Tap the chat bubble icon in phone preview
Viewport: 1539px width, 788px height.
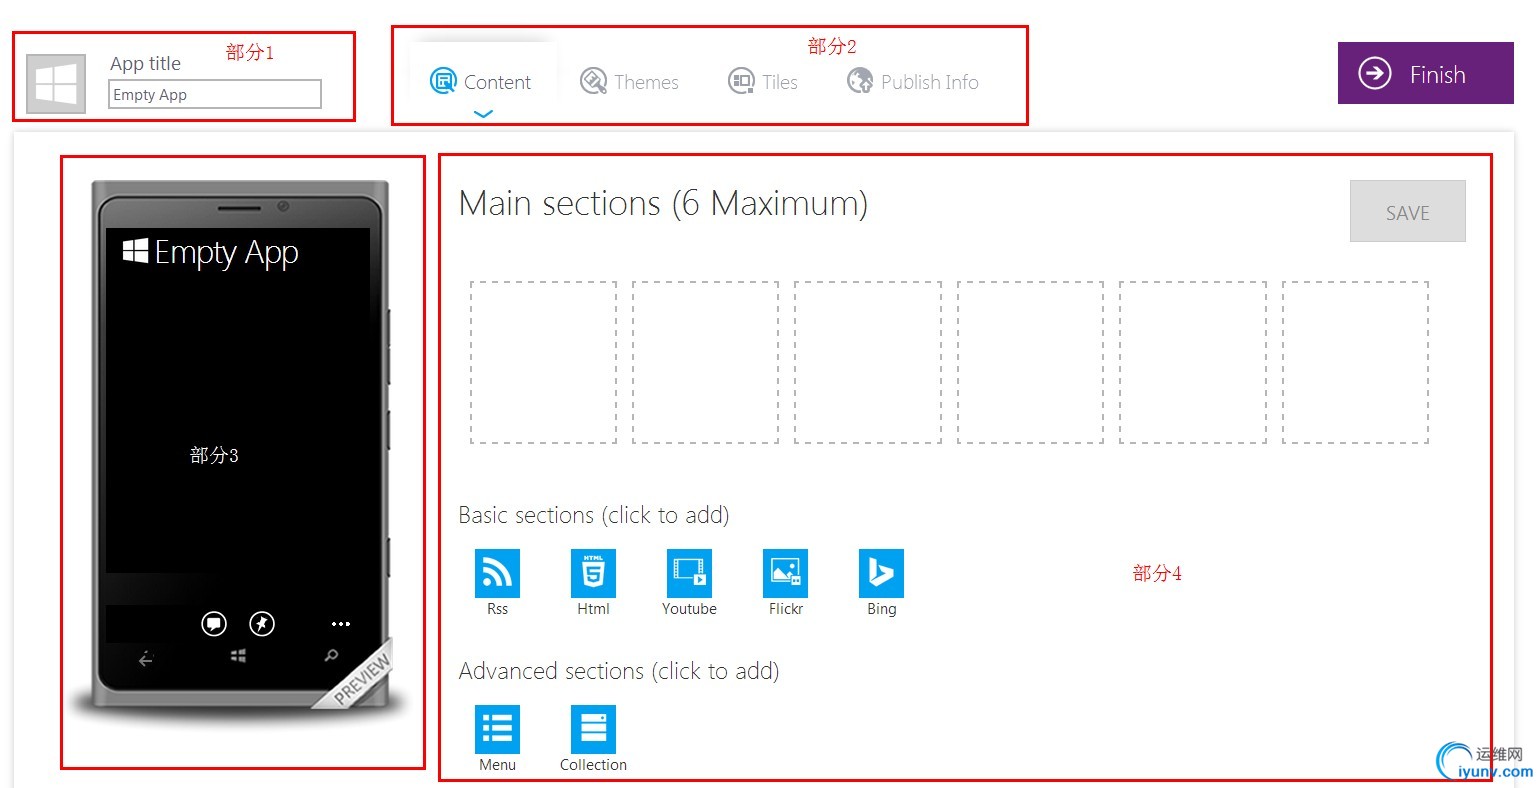coord(214,624)
